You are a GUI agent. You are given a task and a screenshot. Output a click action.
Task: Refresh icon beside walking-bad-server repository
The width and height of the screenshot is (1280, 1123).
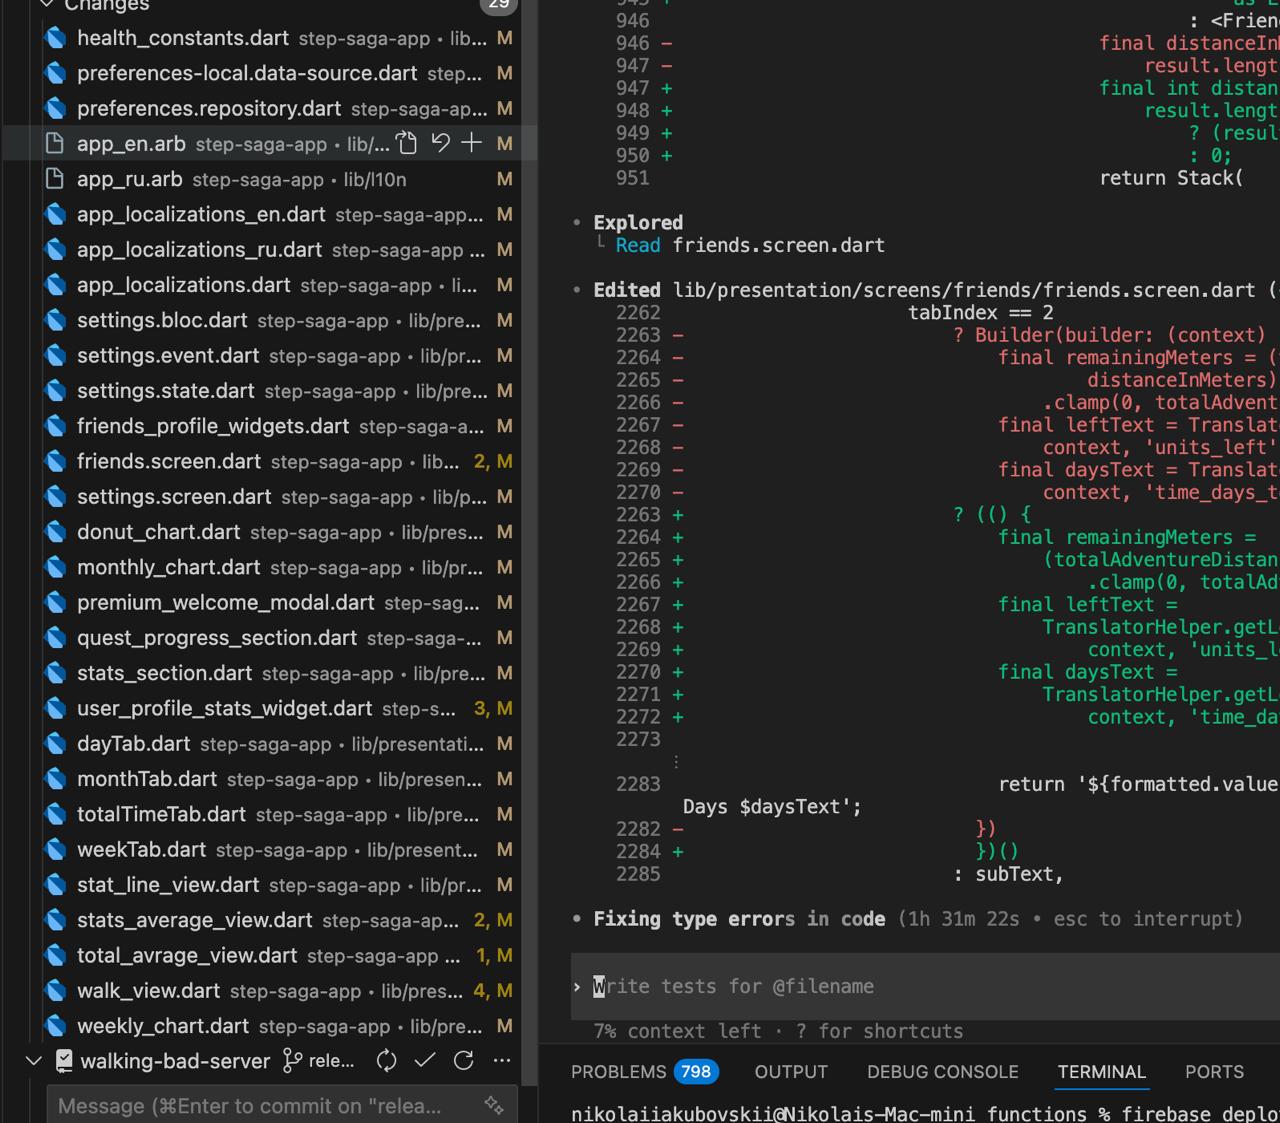[463, 1061]
